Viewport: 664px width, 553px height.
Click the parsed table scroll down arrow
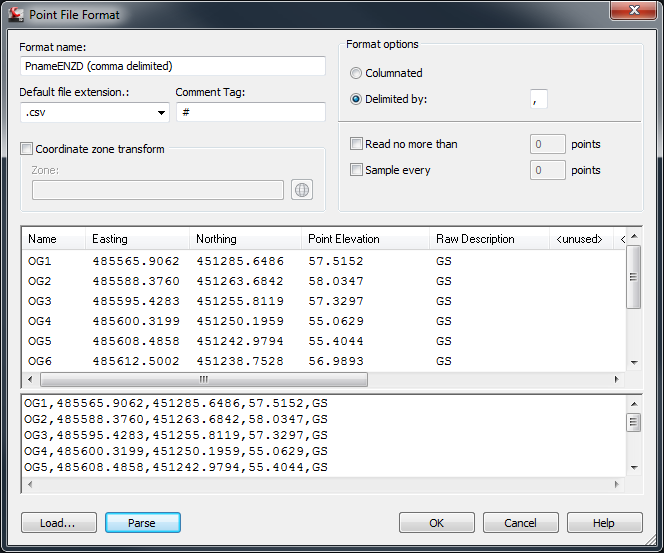634,362
